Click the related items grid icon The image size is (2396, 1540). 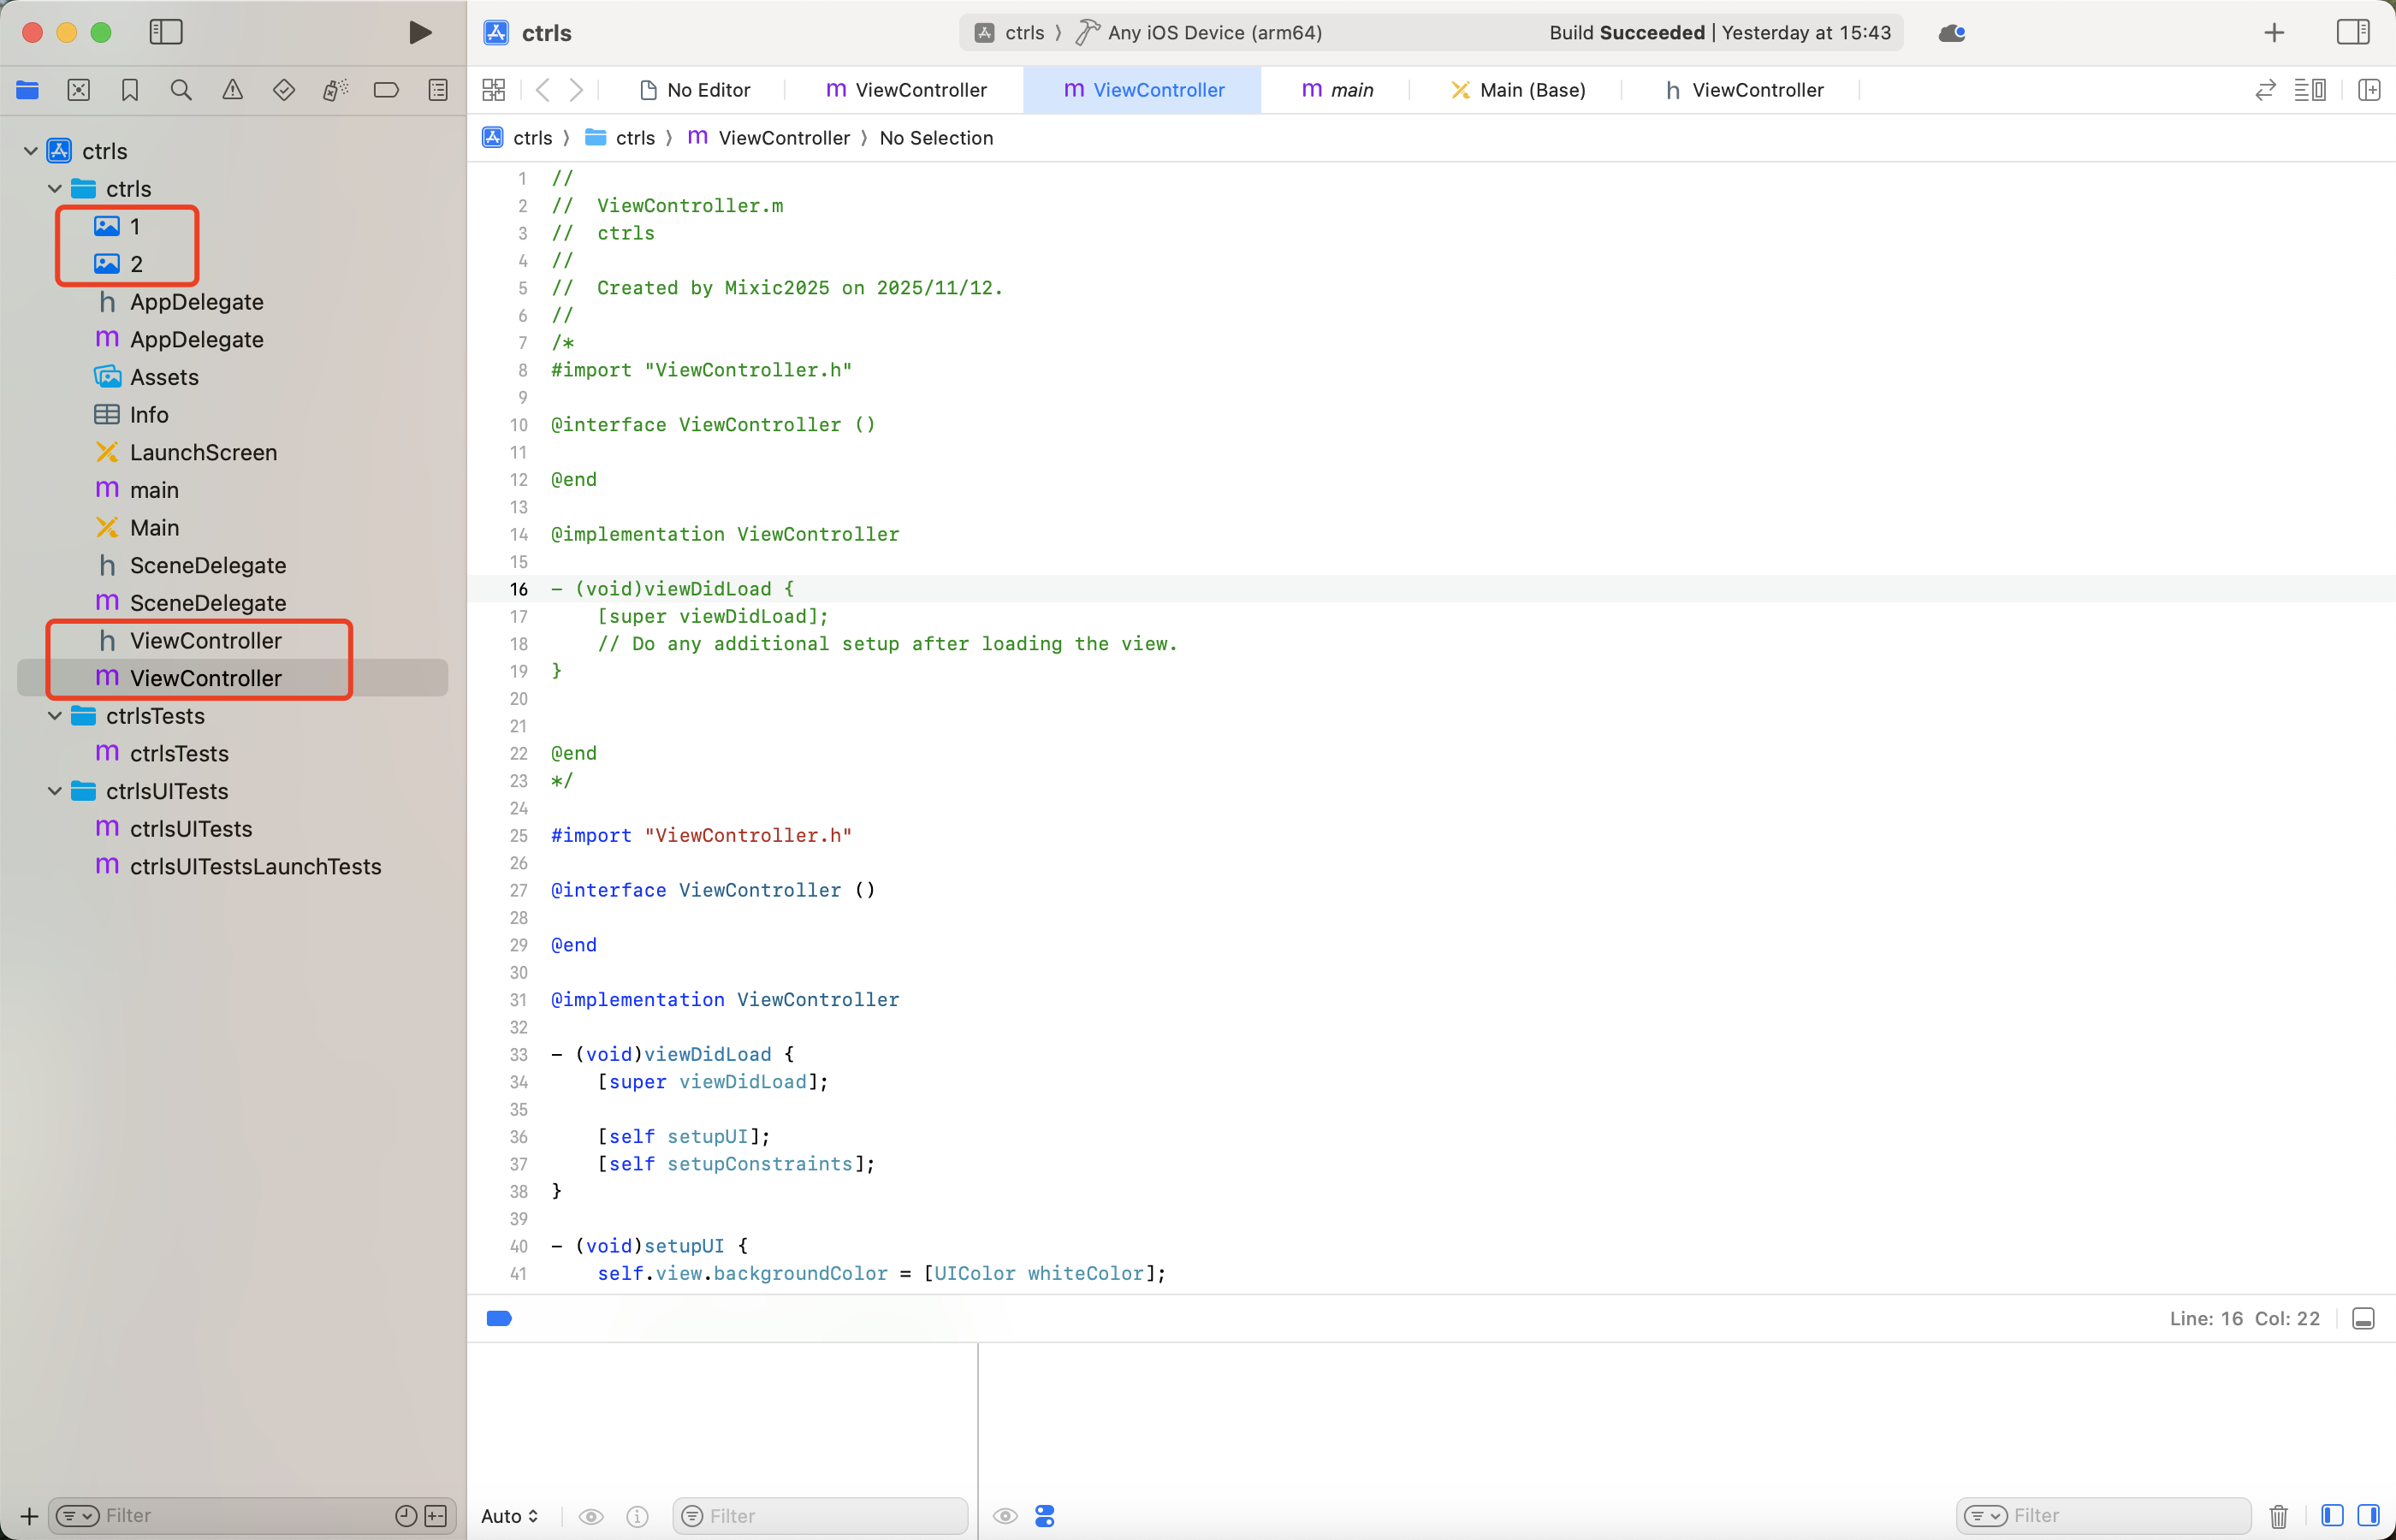[494, 90]
